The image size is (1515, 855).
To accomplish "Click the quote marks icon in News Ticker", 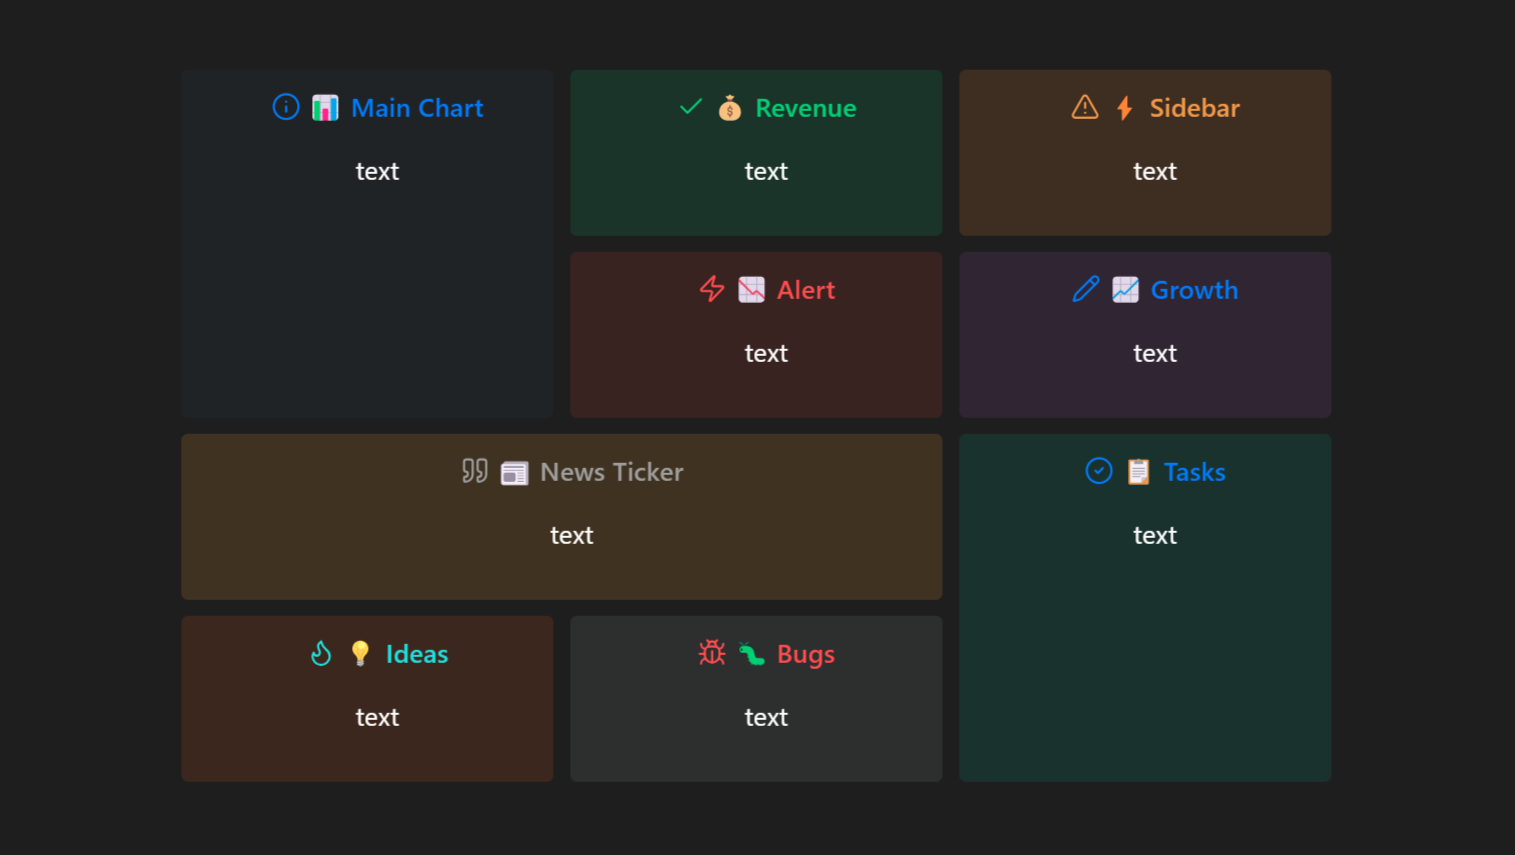I will click(475, 471).
